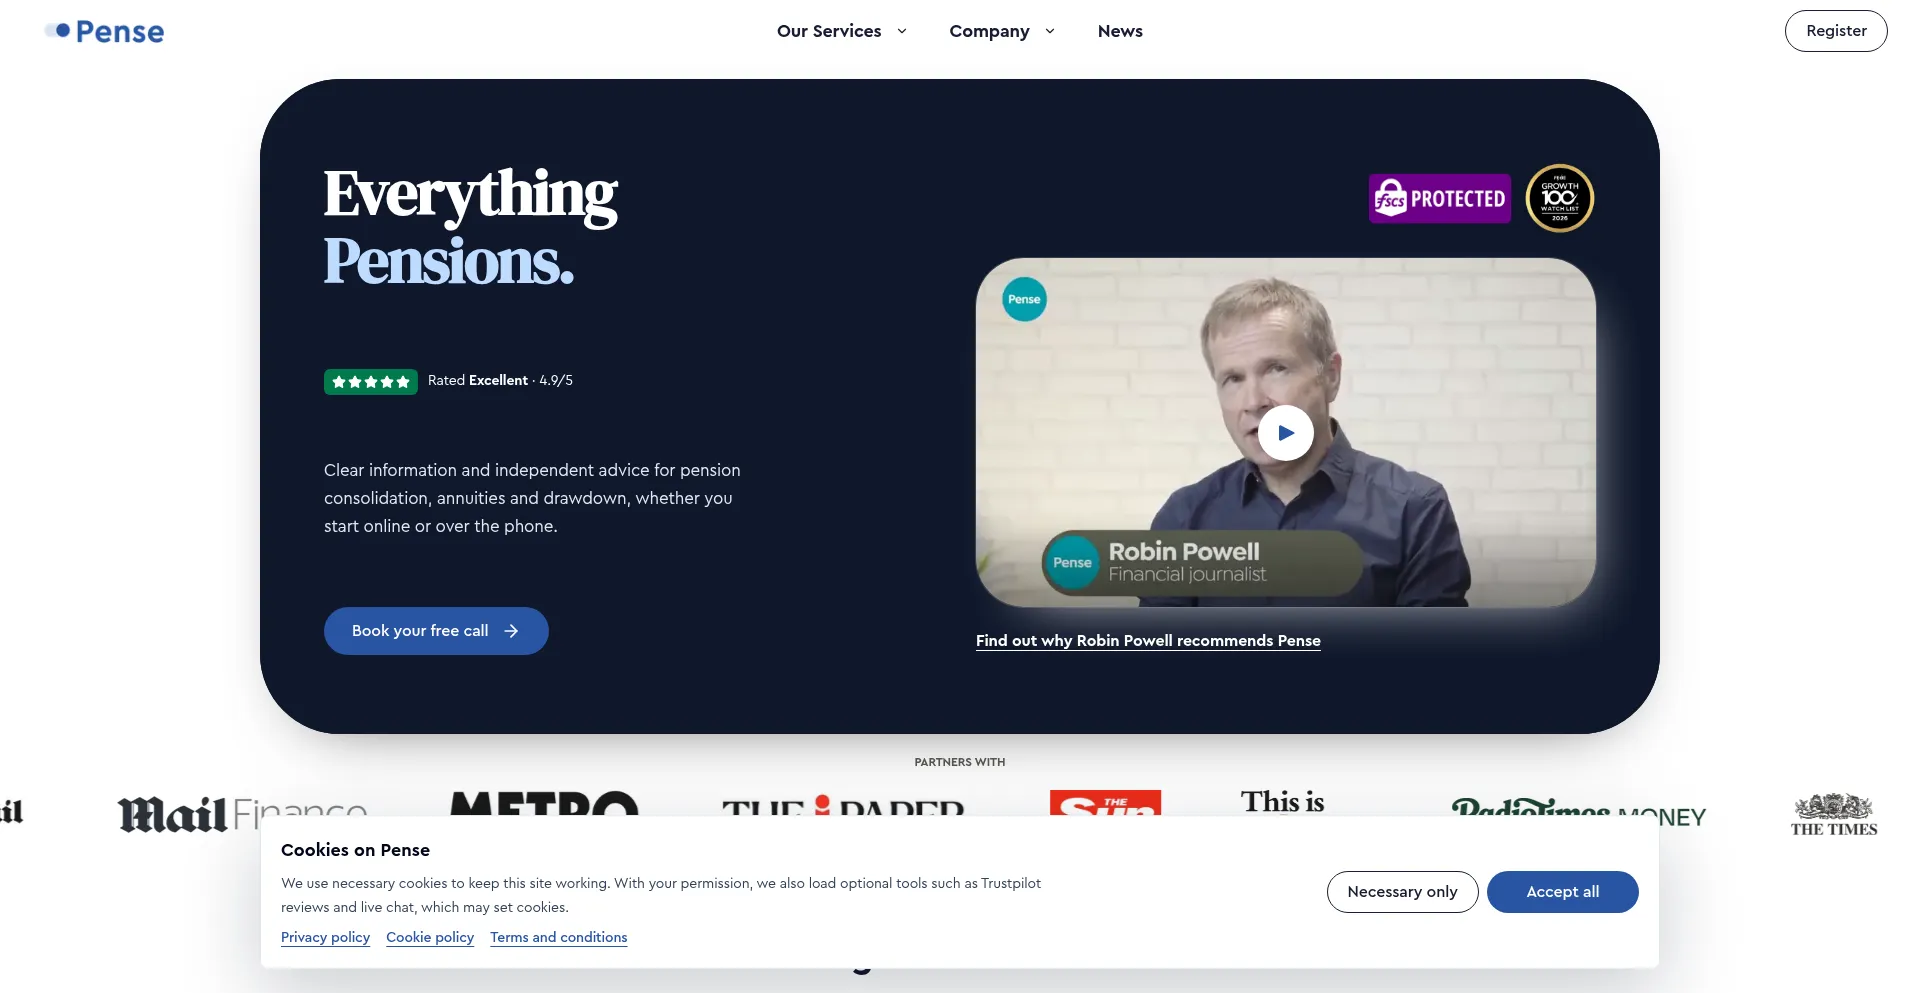Click the Pense round logo on the video
The image size is (1920, 993).
click(1024, 299)
